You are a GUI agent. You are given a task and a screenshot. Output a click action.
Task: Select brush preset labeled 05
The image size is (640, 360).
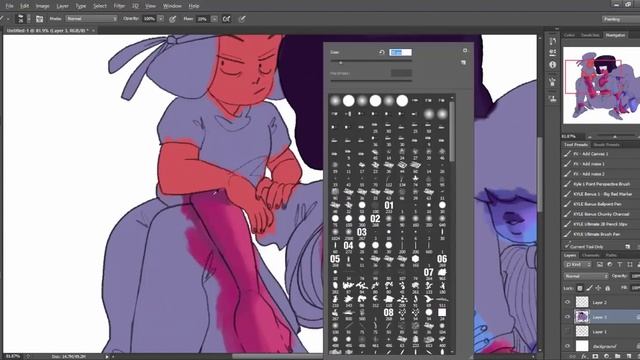pos(335,259)
